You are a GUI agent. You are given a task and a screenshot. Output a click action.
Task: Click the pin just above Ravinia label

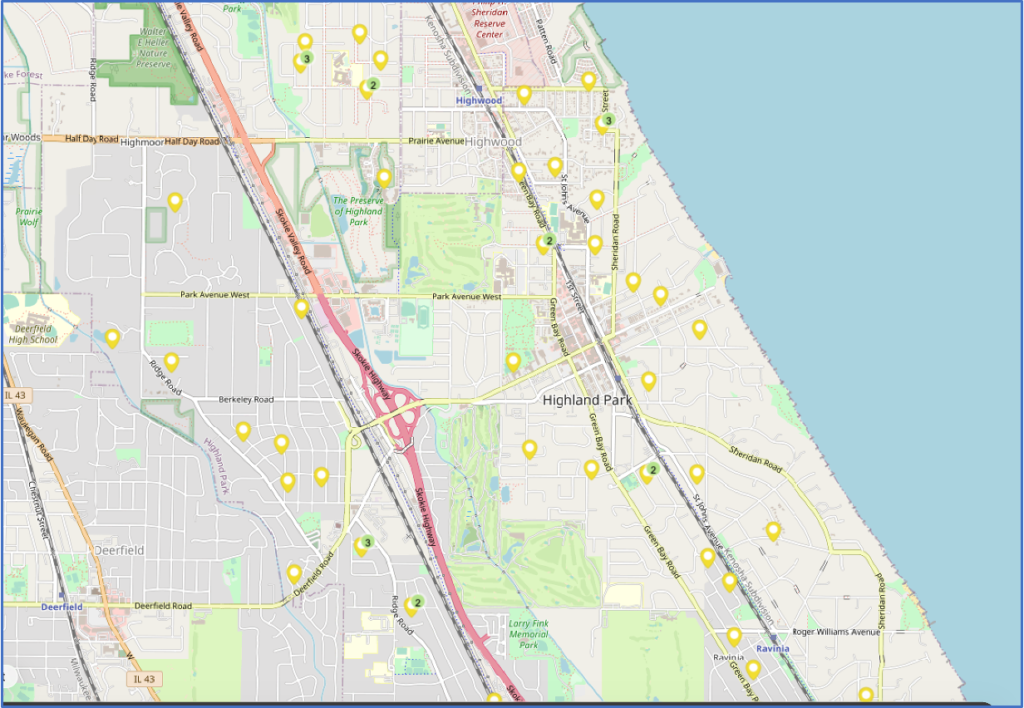tap(734, 636)
